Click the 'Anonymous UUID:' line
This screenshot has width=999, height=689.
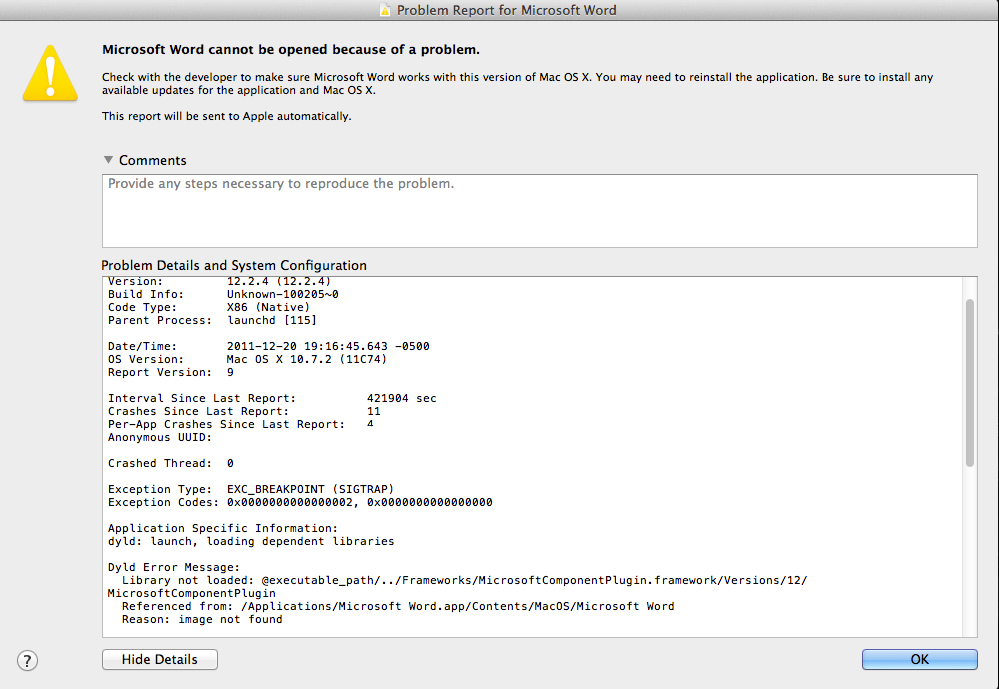160,437
